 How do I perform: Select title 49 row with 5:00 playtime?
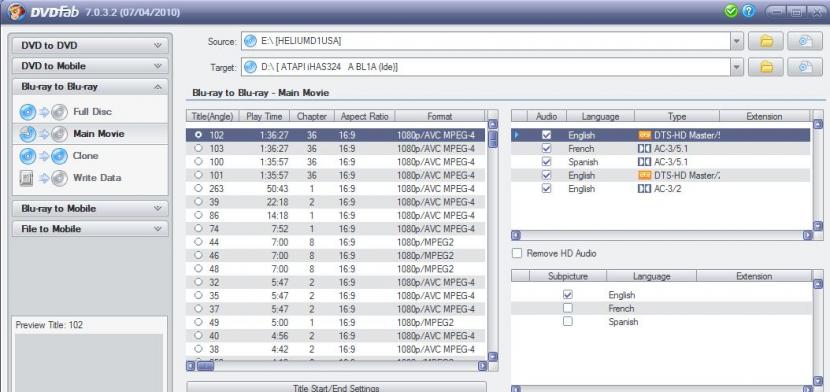(x=336, y=322)
